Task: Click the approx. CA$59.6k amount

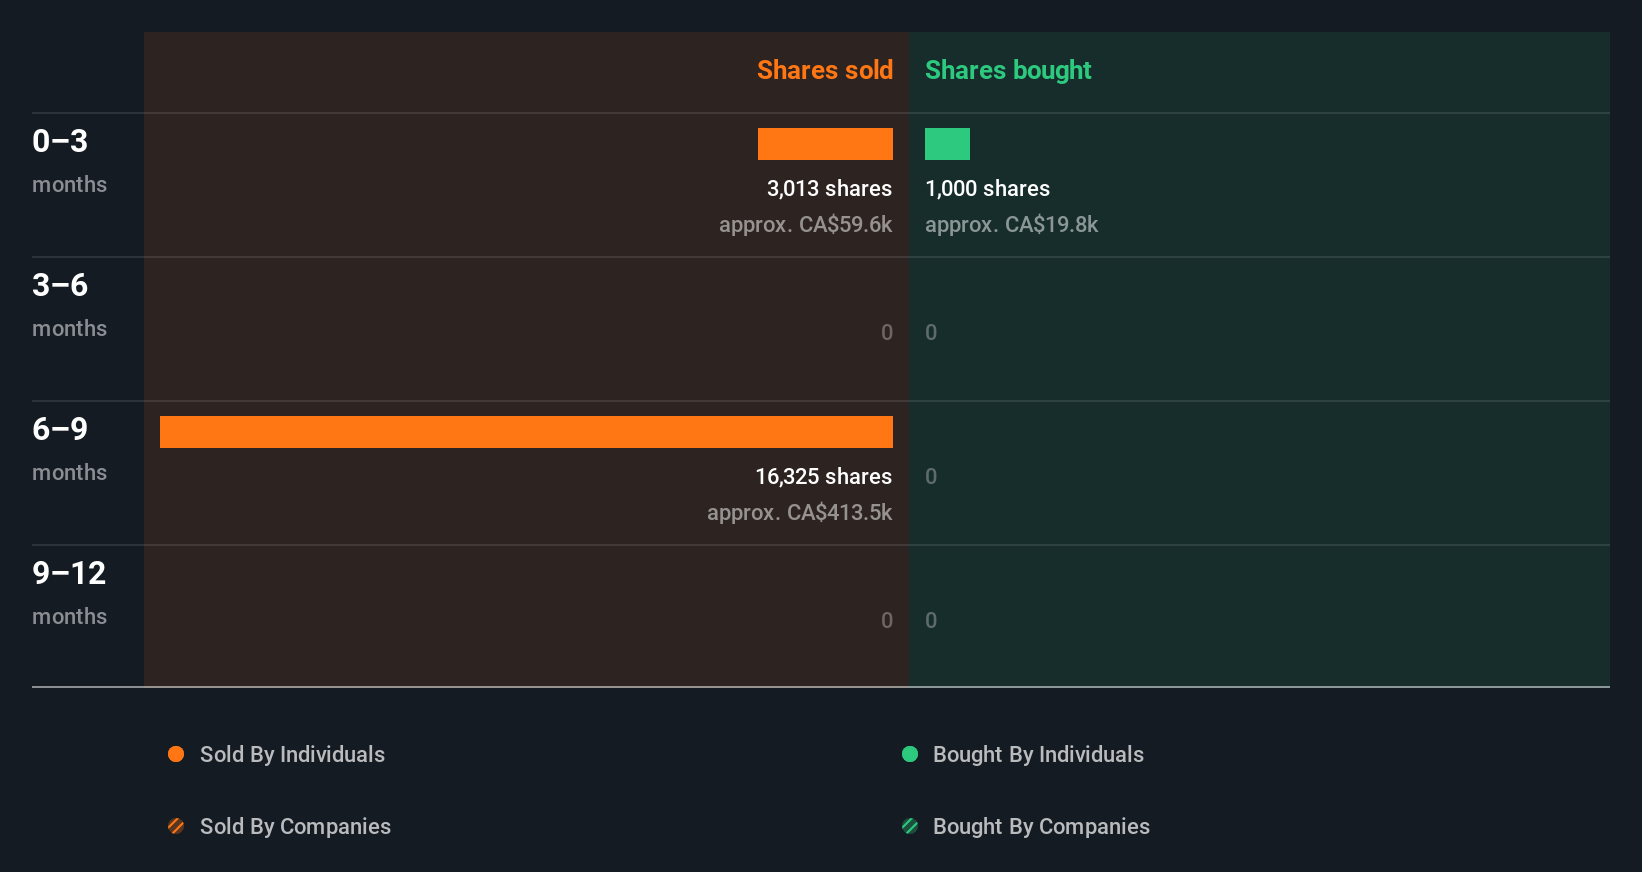Action: point(805,225)
